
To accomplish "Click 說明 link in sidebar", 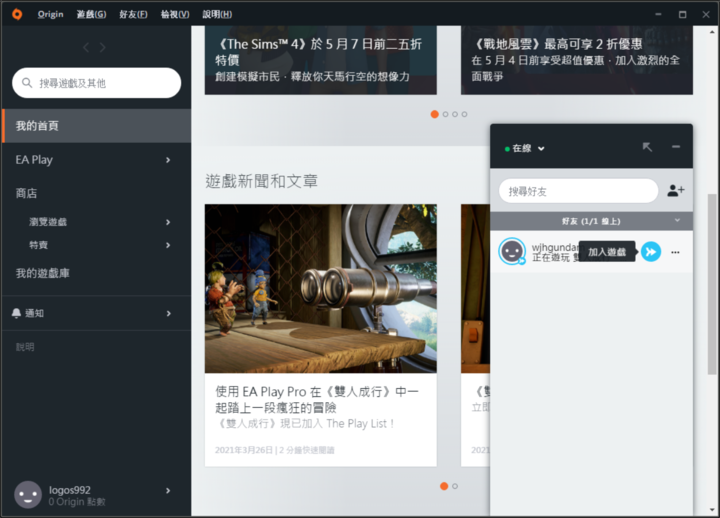I will click(25, 347).
